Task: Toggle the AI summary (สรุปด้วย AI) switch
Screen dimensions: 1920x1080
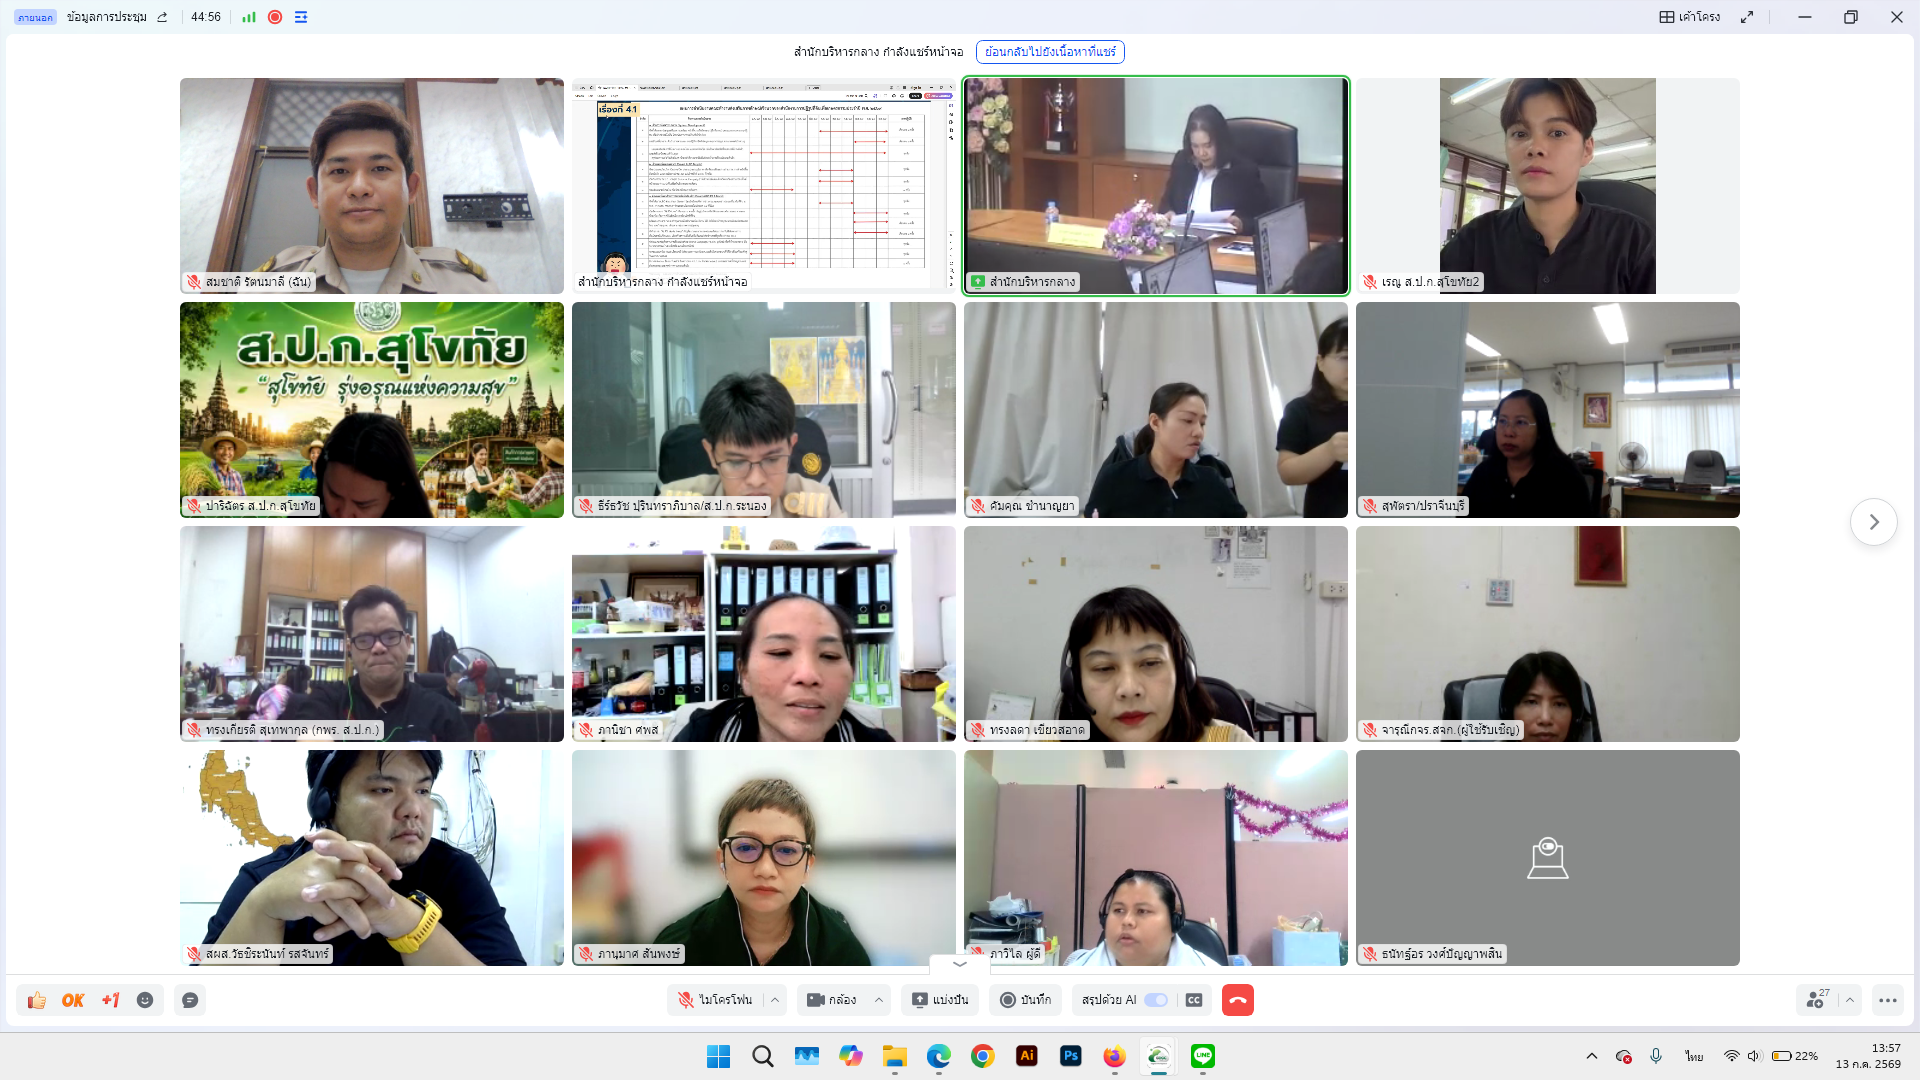Action: (x=1156, y=1000)
